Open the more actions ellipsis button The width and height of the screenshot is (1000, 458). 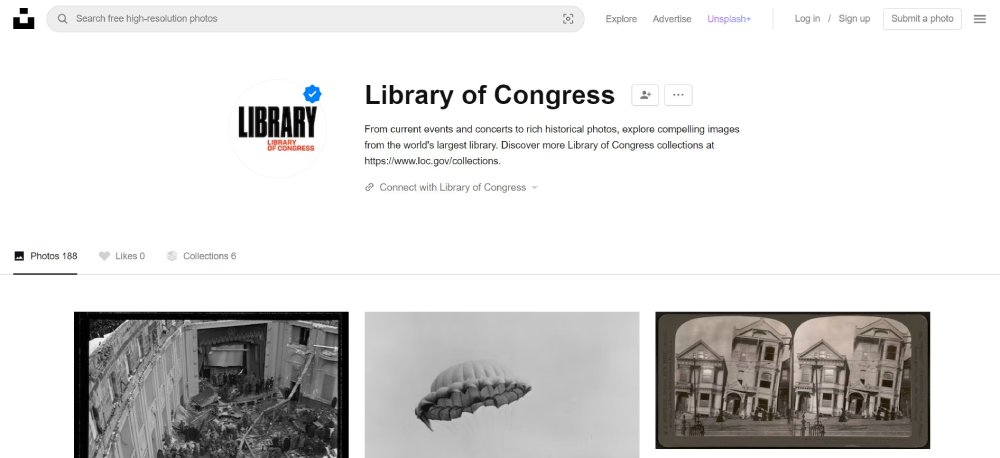point(678,95)
